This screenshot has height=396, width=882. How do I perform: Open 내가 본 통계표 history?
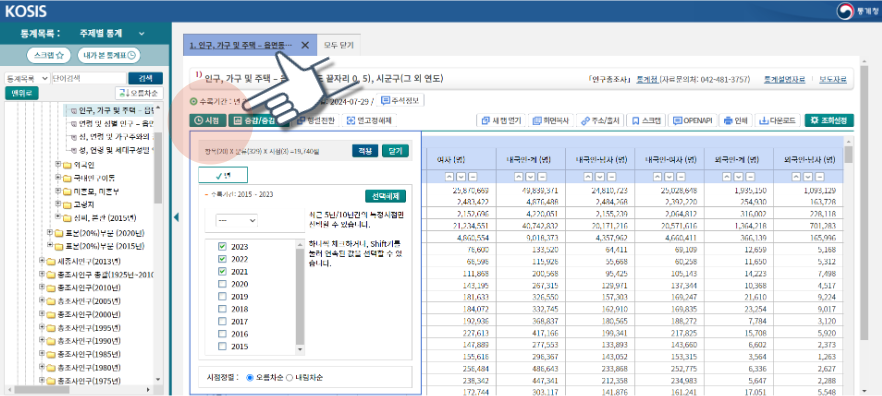pos(109,55)
